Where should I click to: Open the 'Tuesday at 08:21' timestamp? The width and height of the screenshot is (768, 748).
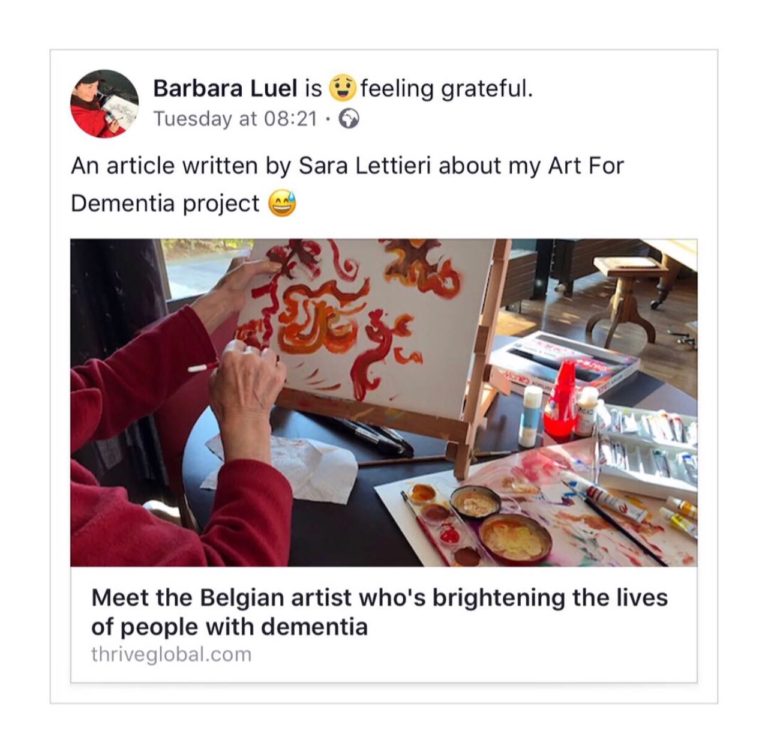point(235,119)
